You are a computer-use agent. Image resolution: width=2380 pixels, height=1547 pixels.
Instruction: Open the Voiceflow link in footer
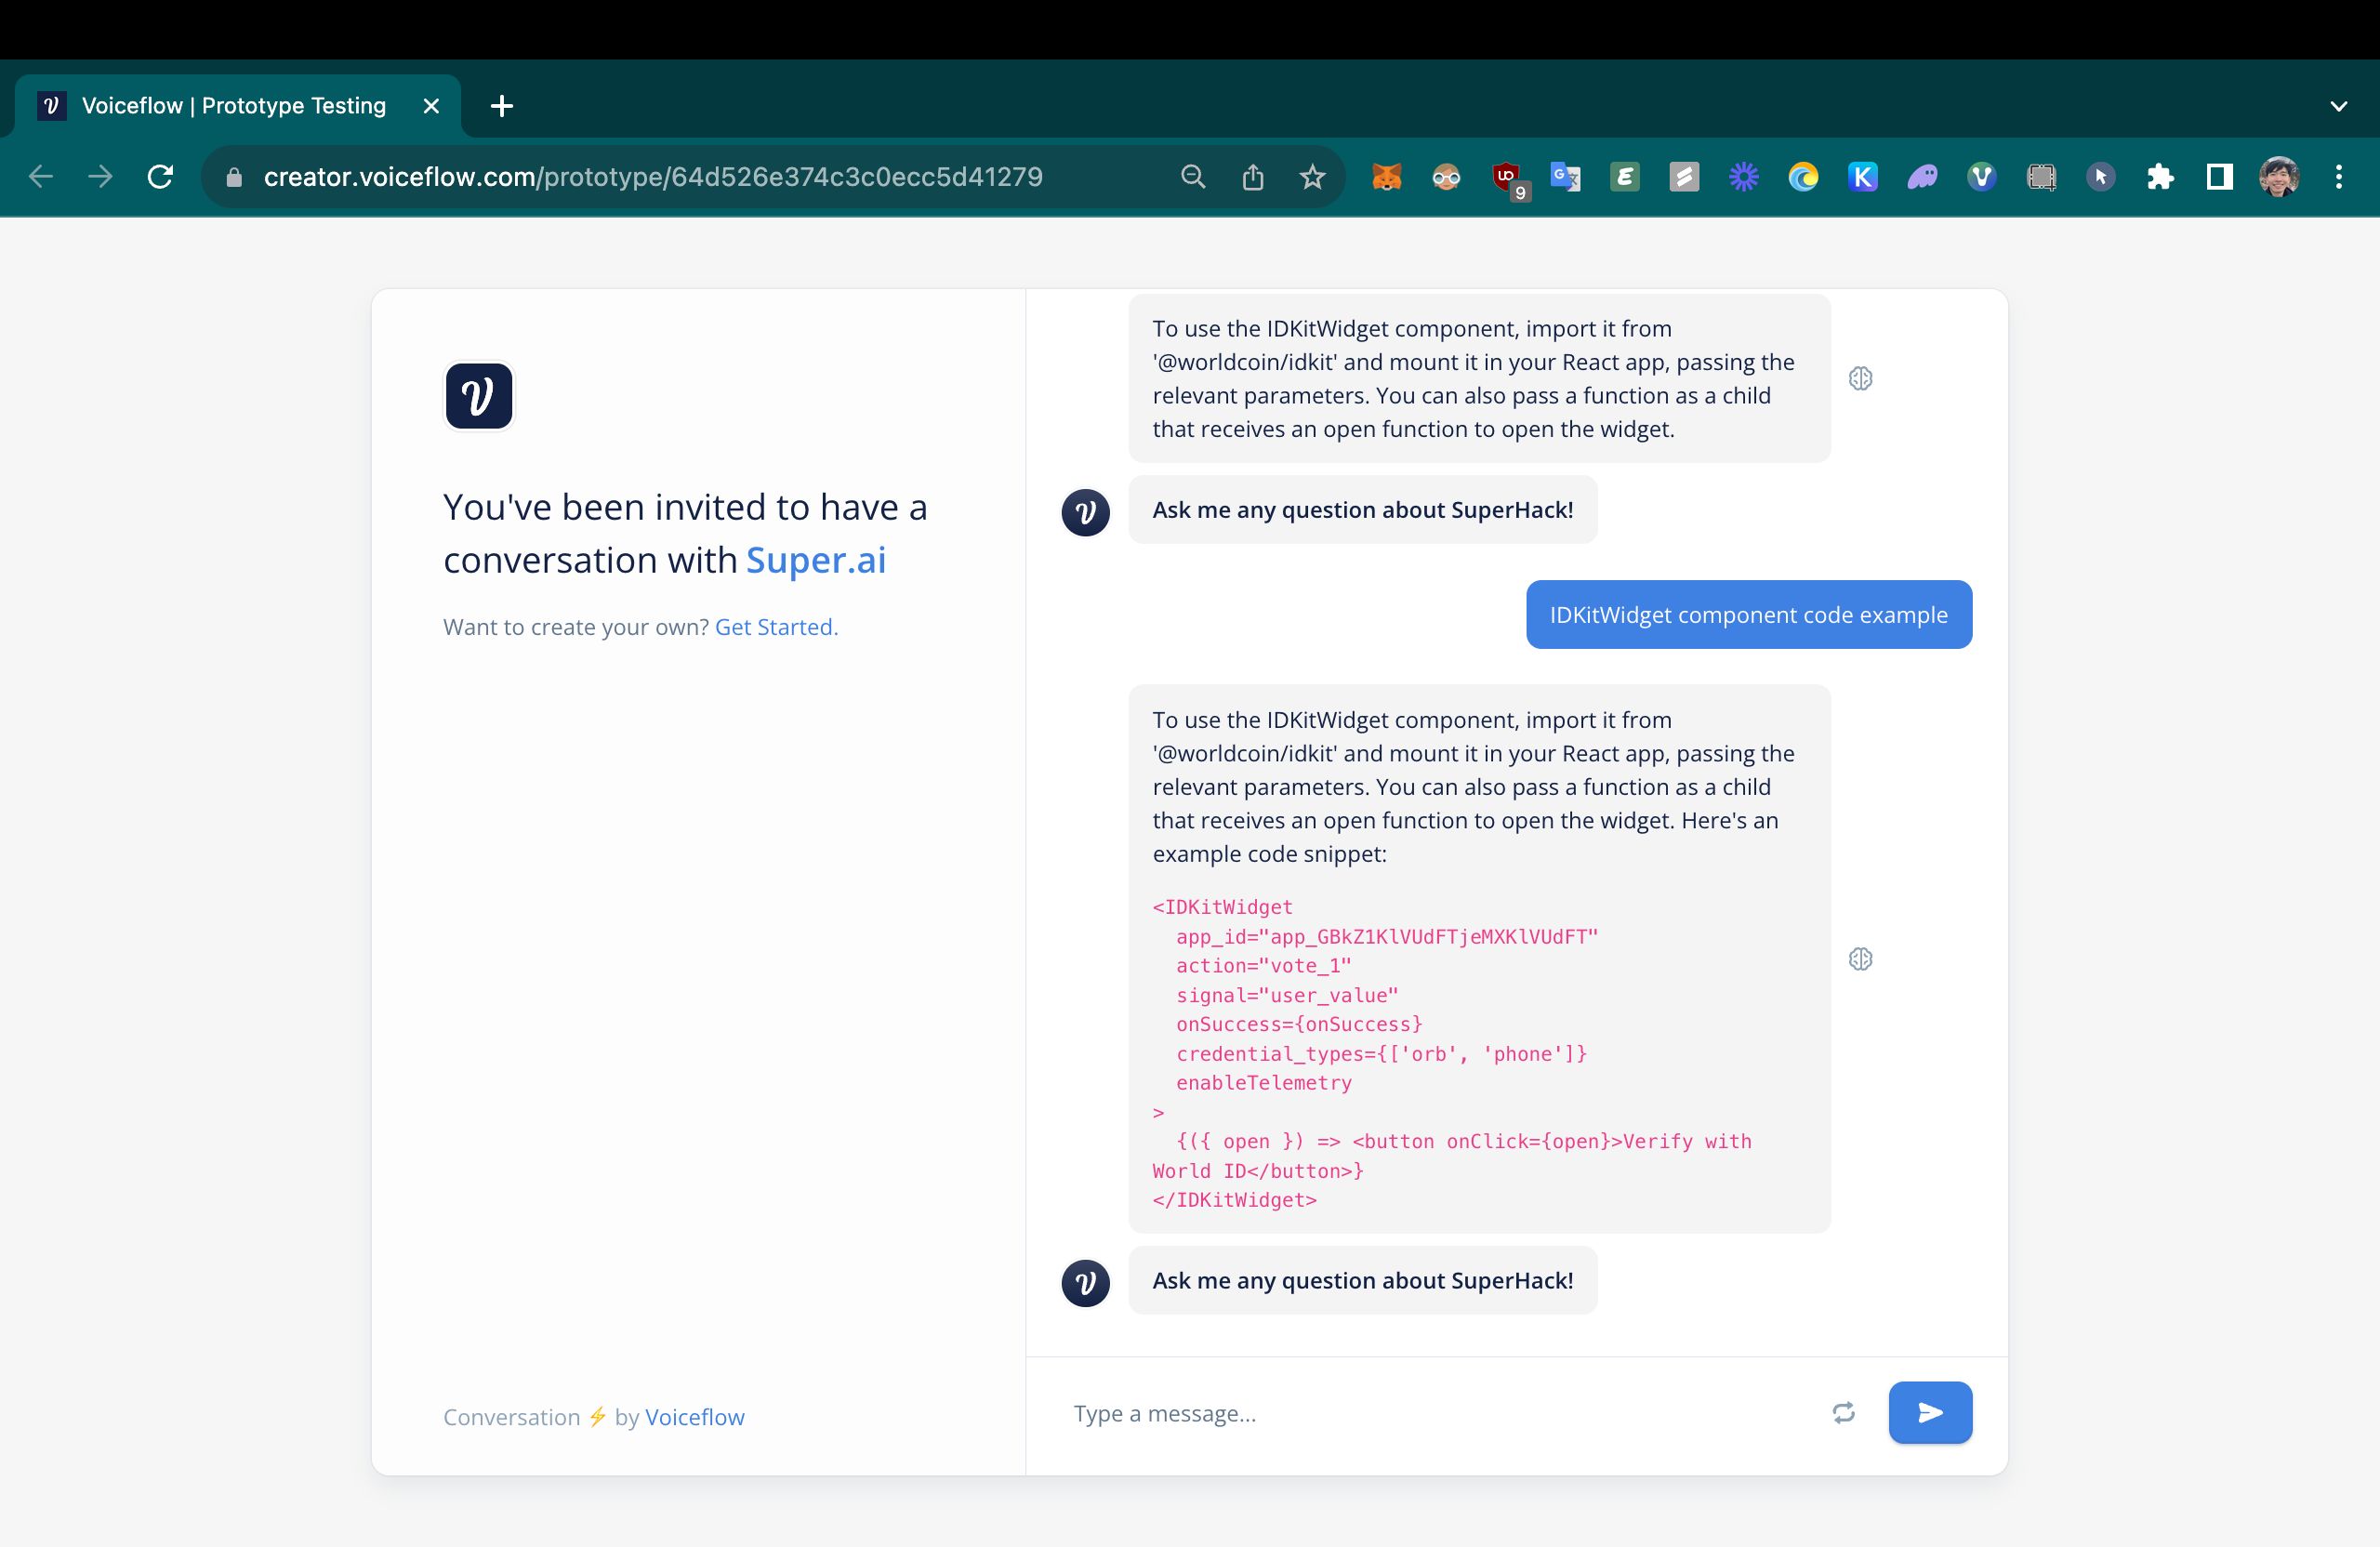point(694,1417)
